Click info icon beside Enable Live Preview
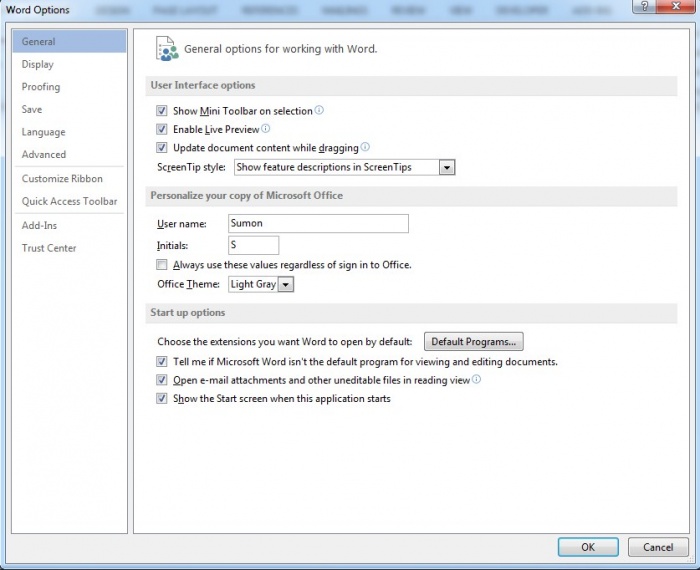The width and height of the screenshot is (700, 570). point(266,129)
